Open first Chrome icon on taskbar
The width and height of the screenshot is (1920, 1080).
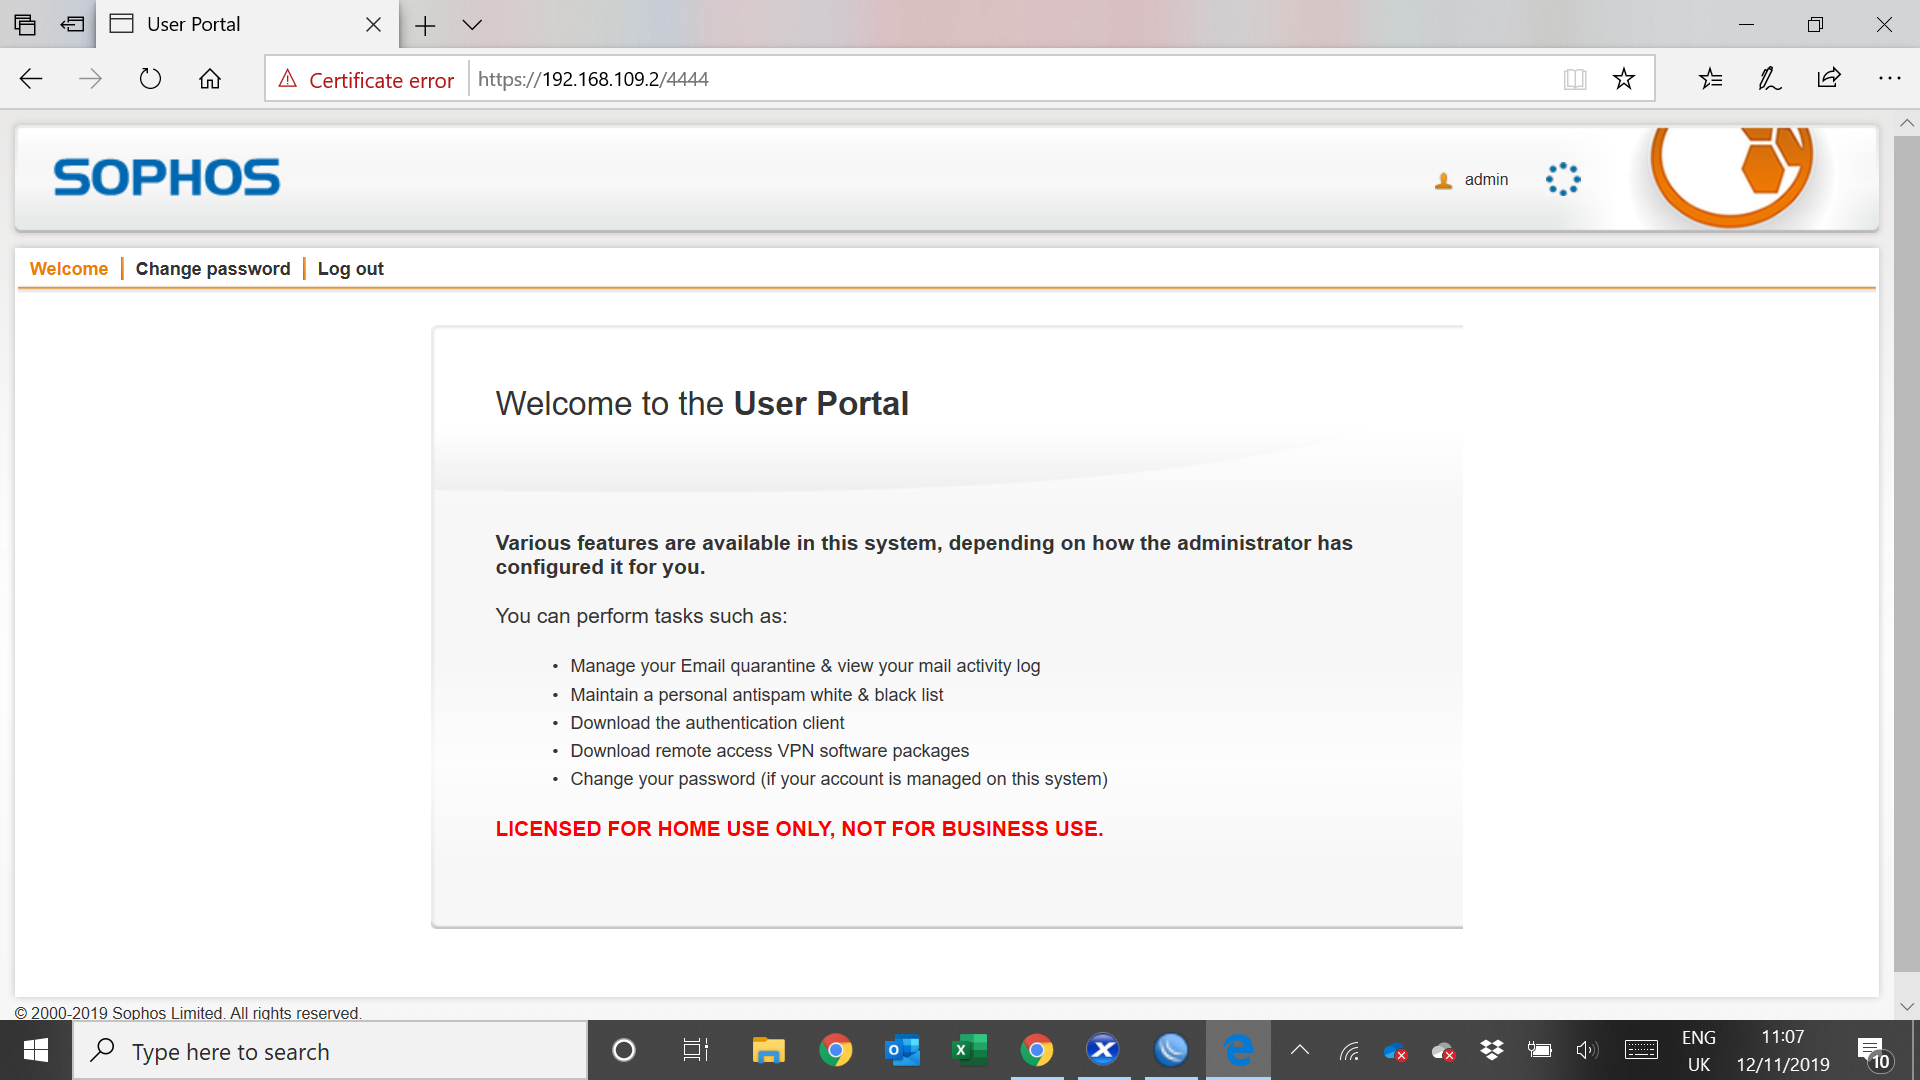coord(836,1051)
